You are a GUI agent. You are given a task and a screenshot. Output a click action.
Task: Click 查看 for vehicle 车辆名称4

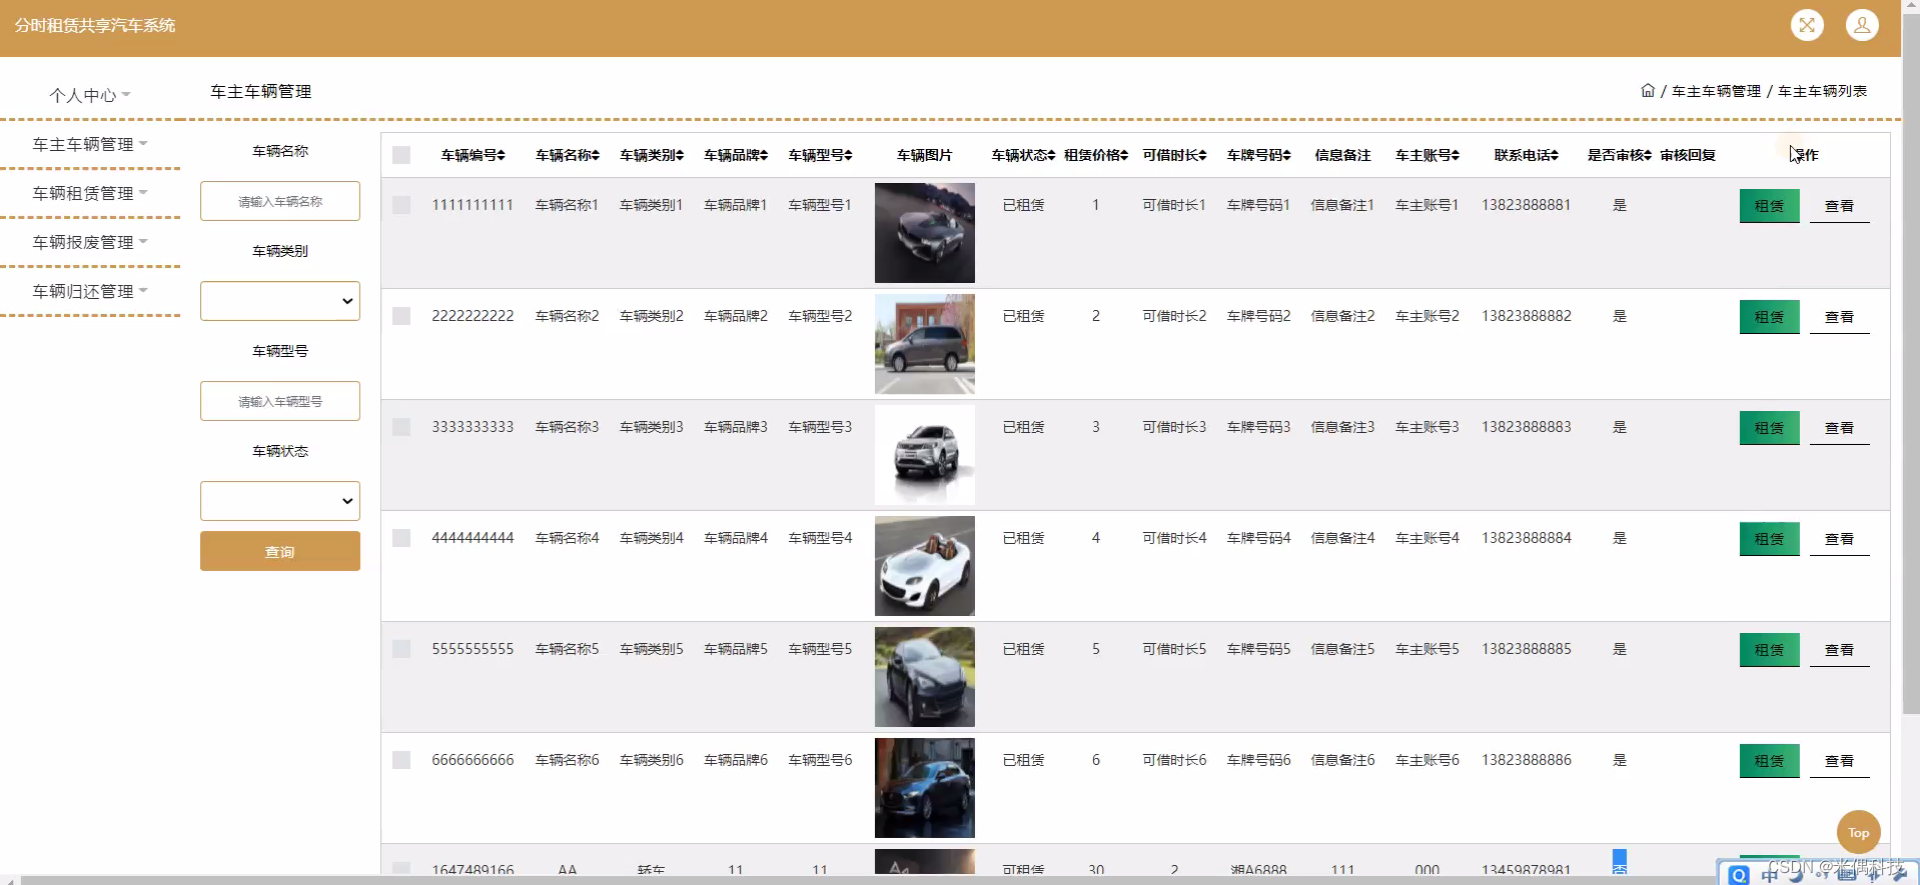[x=1839, y=539]
